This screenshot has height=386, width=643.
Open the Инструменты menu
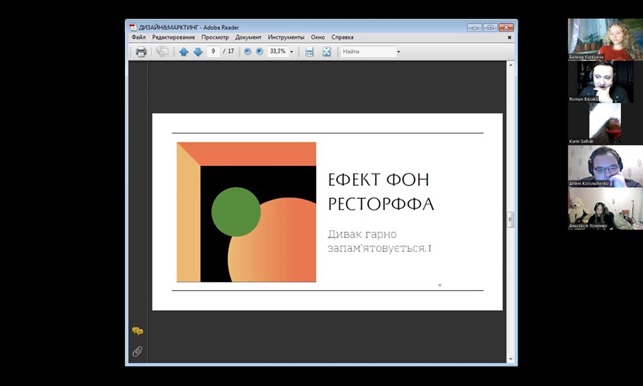286,37
